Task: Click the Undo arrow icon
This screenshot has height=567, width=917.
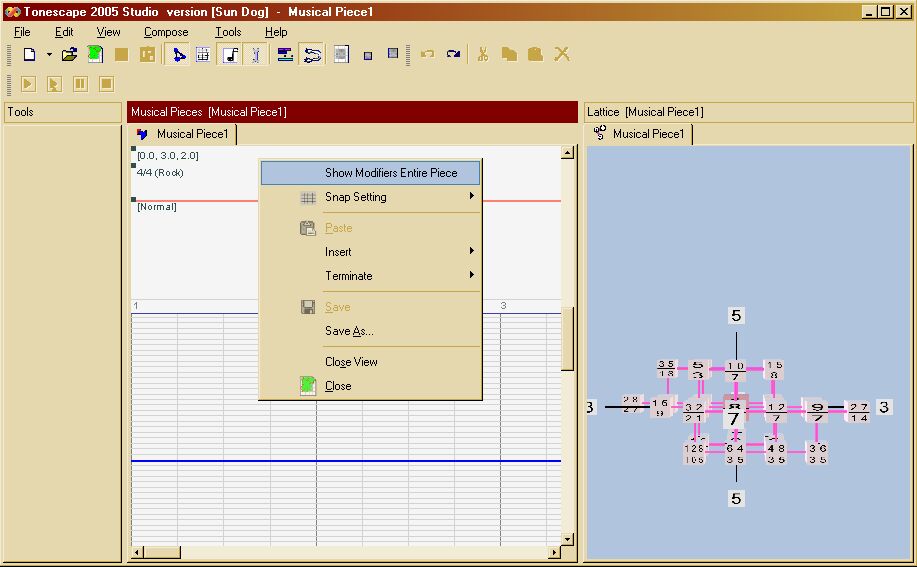Action: pos(428,54)
